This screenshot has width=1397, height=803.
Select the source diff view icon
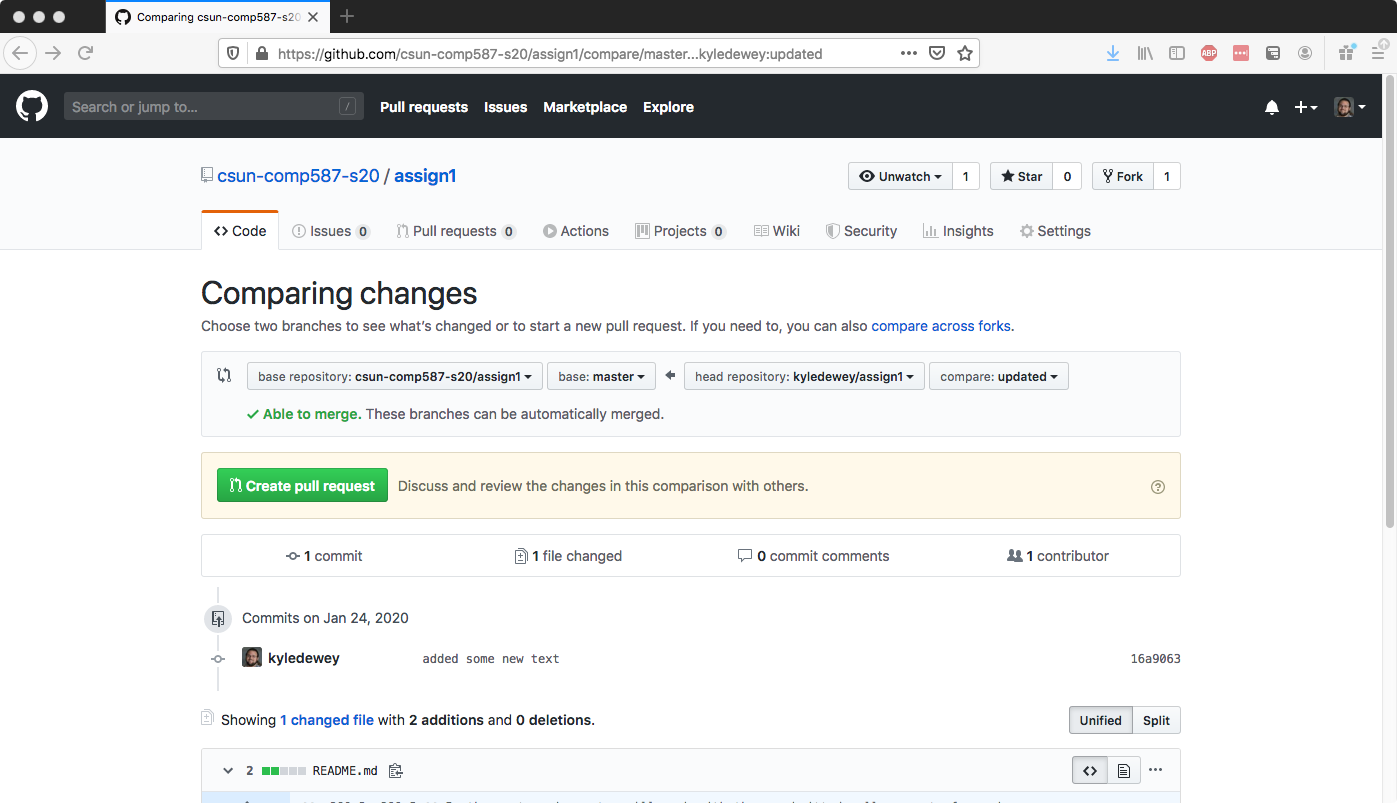[1090, 771]
